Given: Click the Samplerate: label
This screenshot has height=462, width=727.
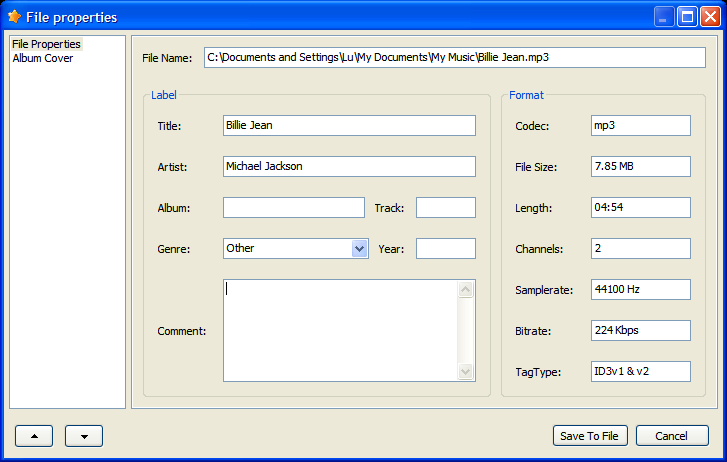Looking at the screenshot, I should [544, 290].
